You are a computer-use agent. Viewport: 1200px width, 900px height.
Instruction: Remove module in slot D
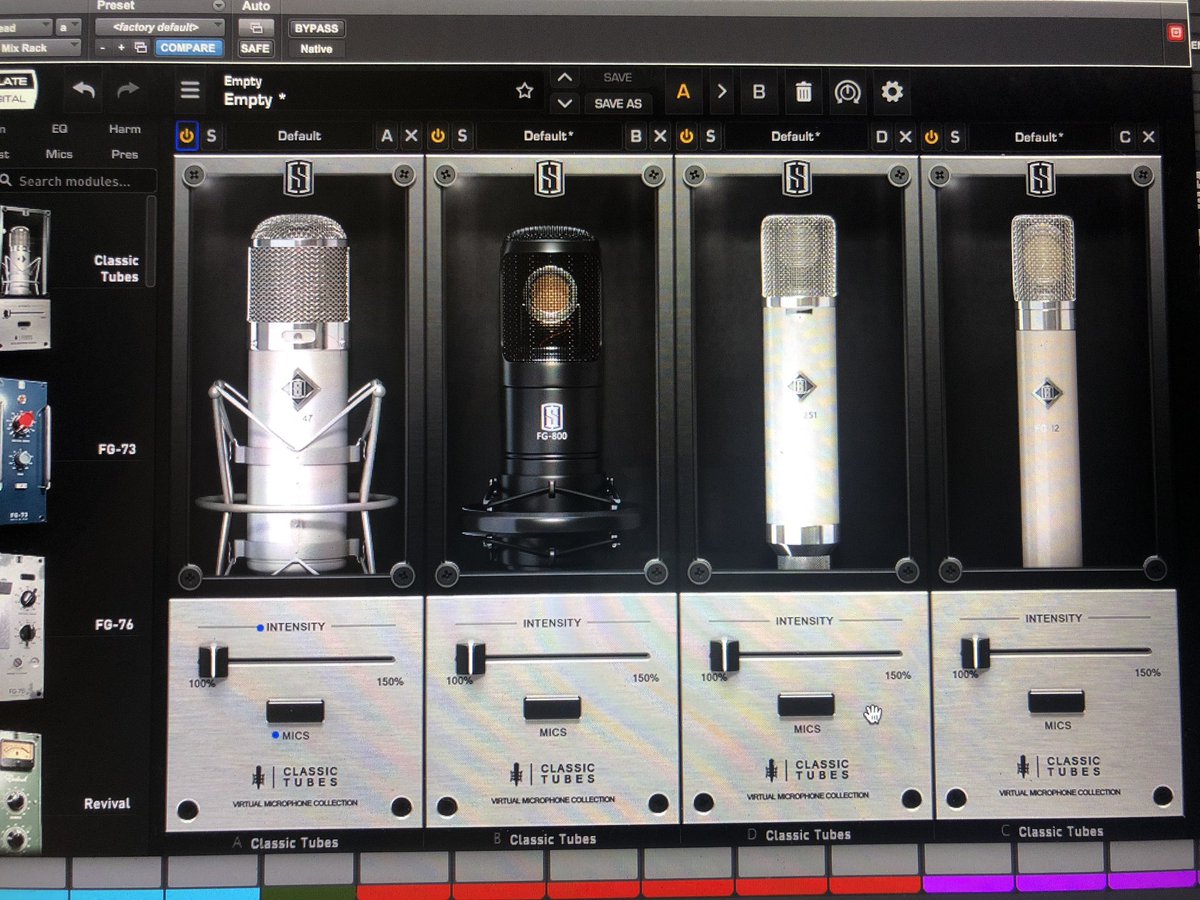pos(905,136)
